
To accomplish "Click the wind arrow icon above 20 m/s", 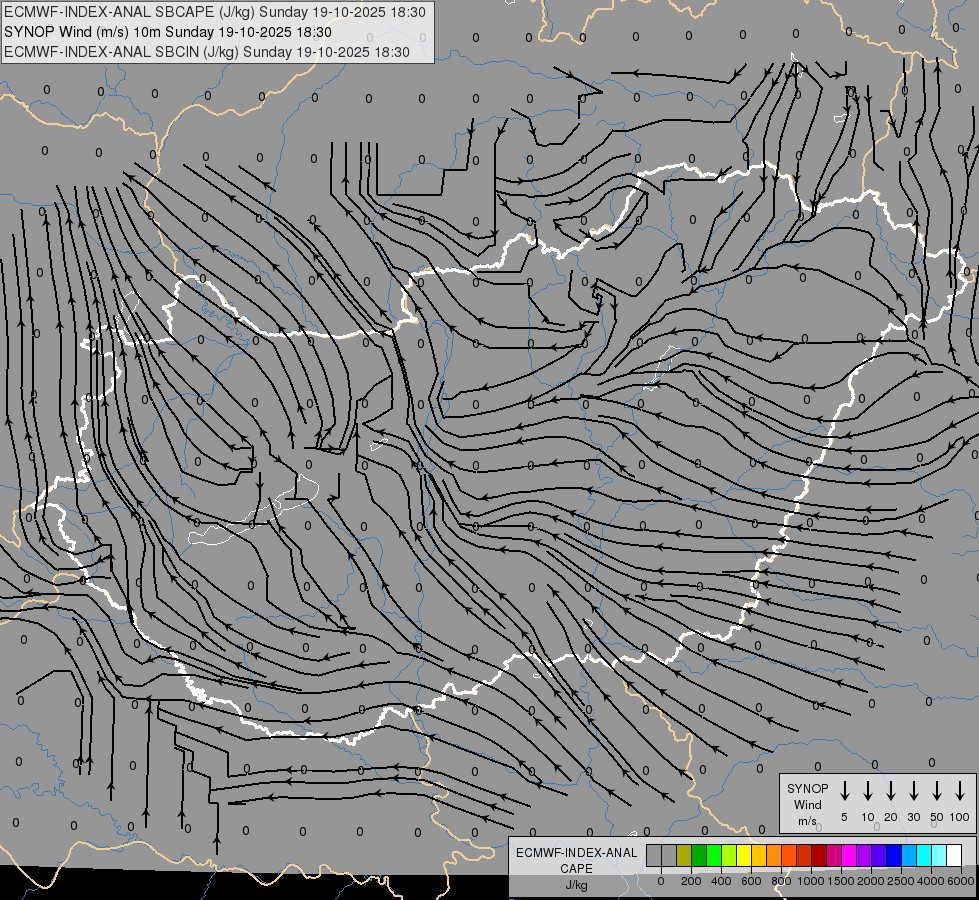I will pos(891,791).
